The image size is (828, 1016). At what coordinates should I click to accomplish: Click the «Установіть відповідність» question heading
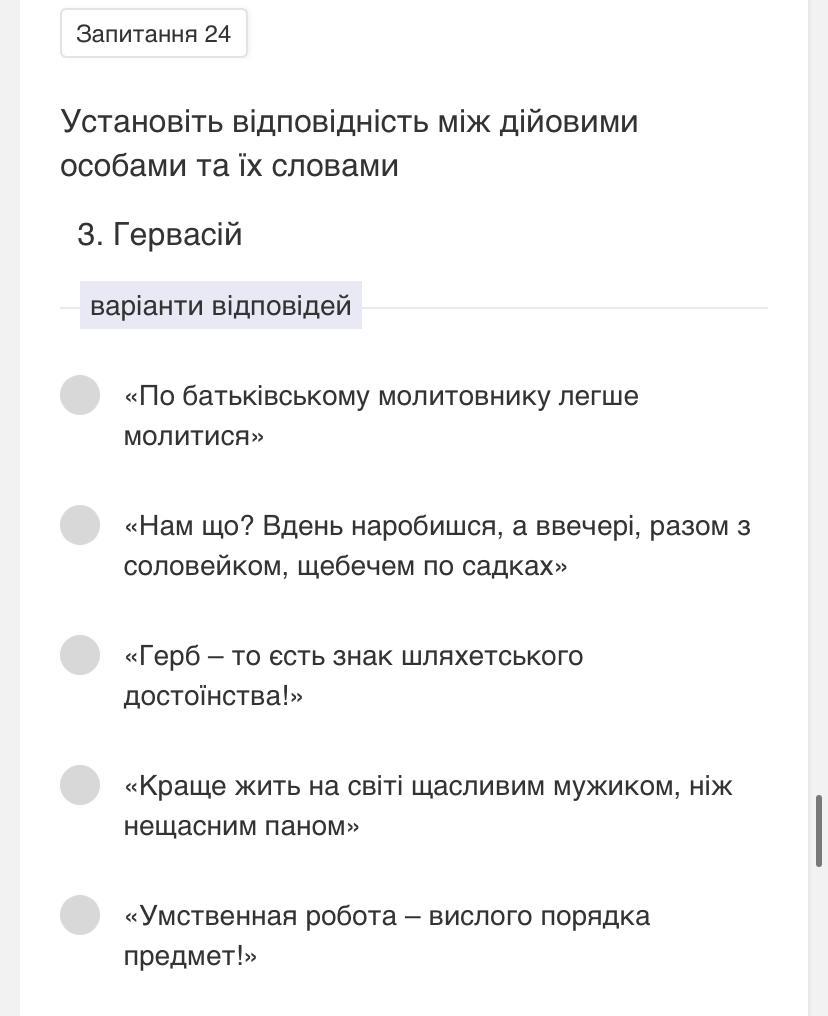pos(349,143)
